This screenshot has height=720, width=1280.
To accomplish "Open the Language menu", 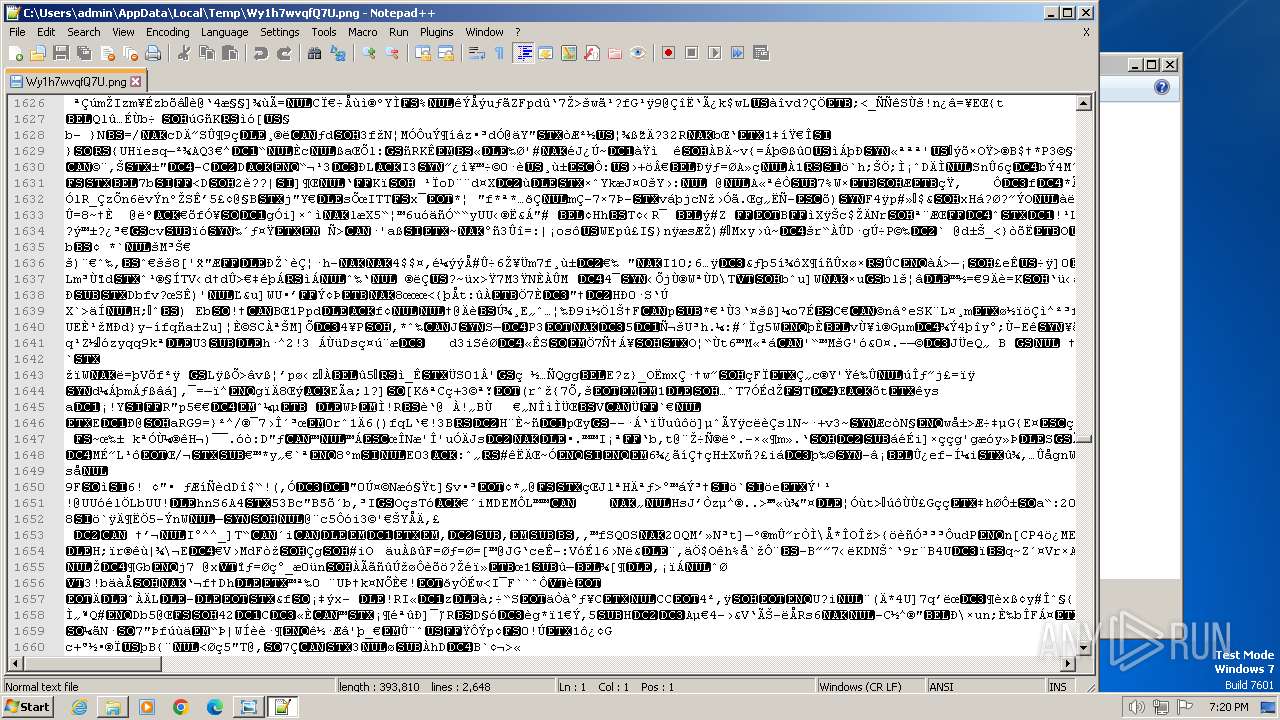I will pos(224,32).
